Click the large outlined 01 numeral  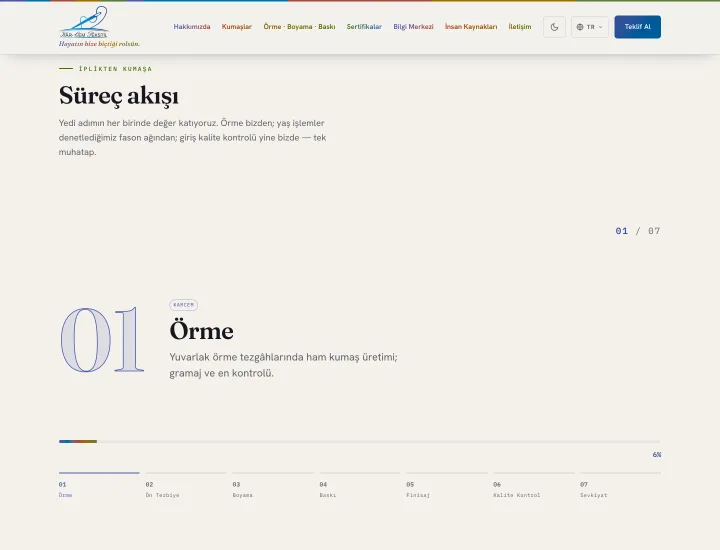[102, 340]
